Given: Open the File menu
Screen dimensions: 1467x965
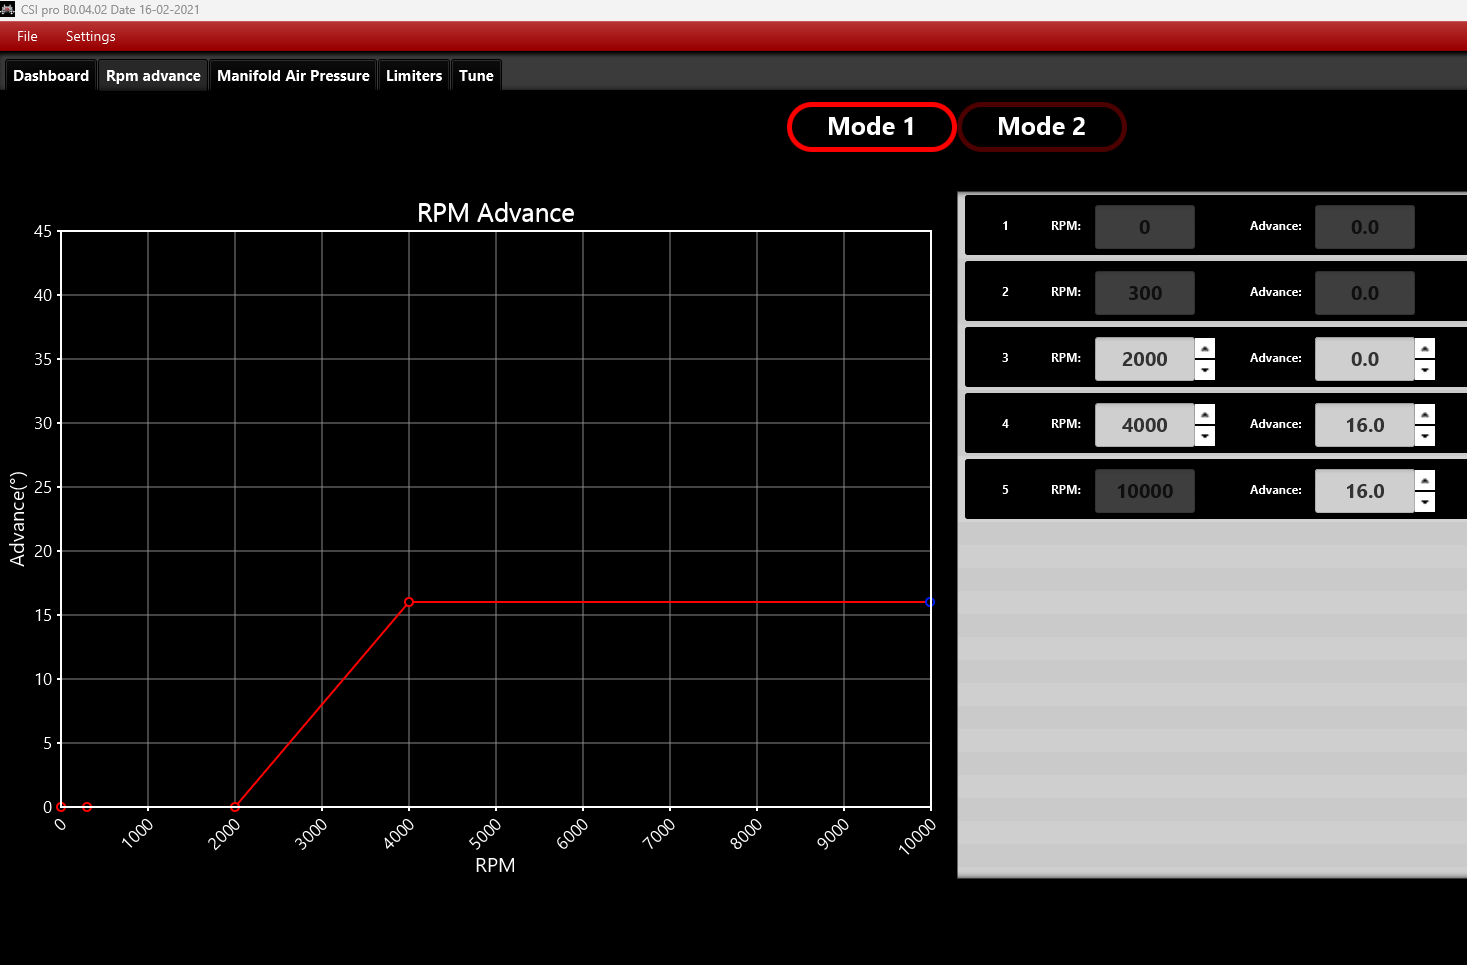Looking at the screenshot, I should pyautogui.click(x=27, y=36).
